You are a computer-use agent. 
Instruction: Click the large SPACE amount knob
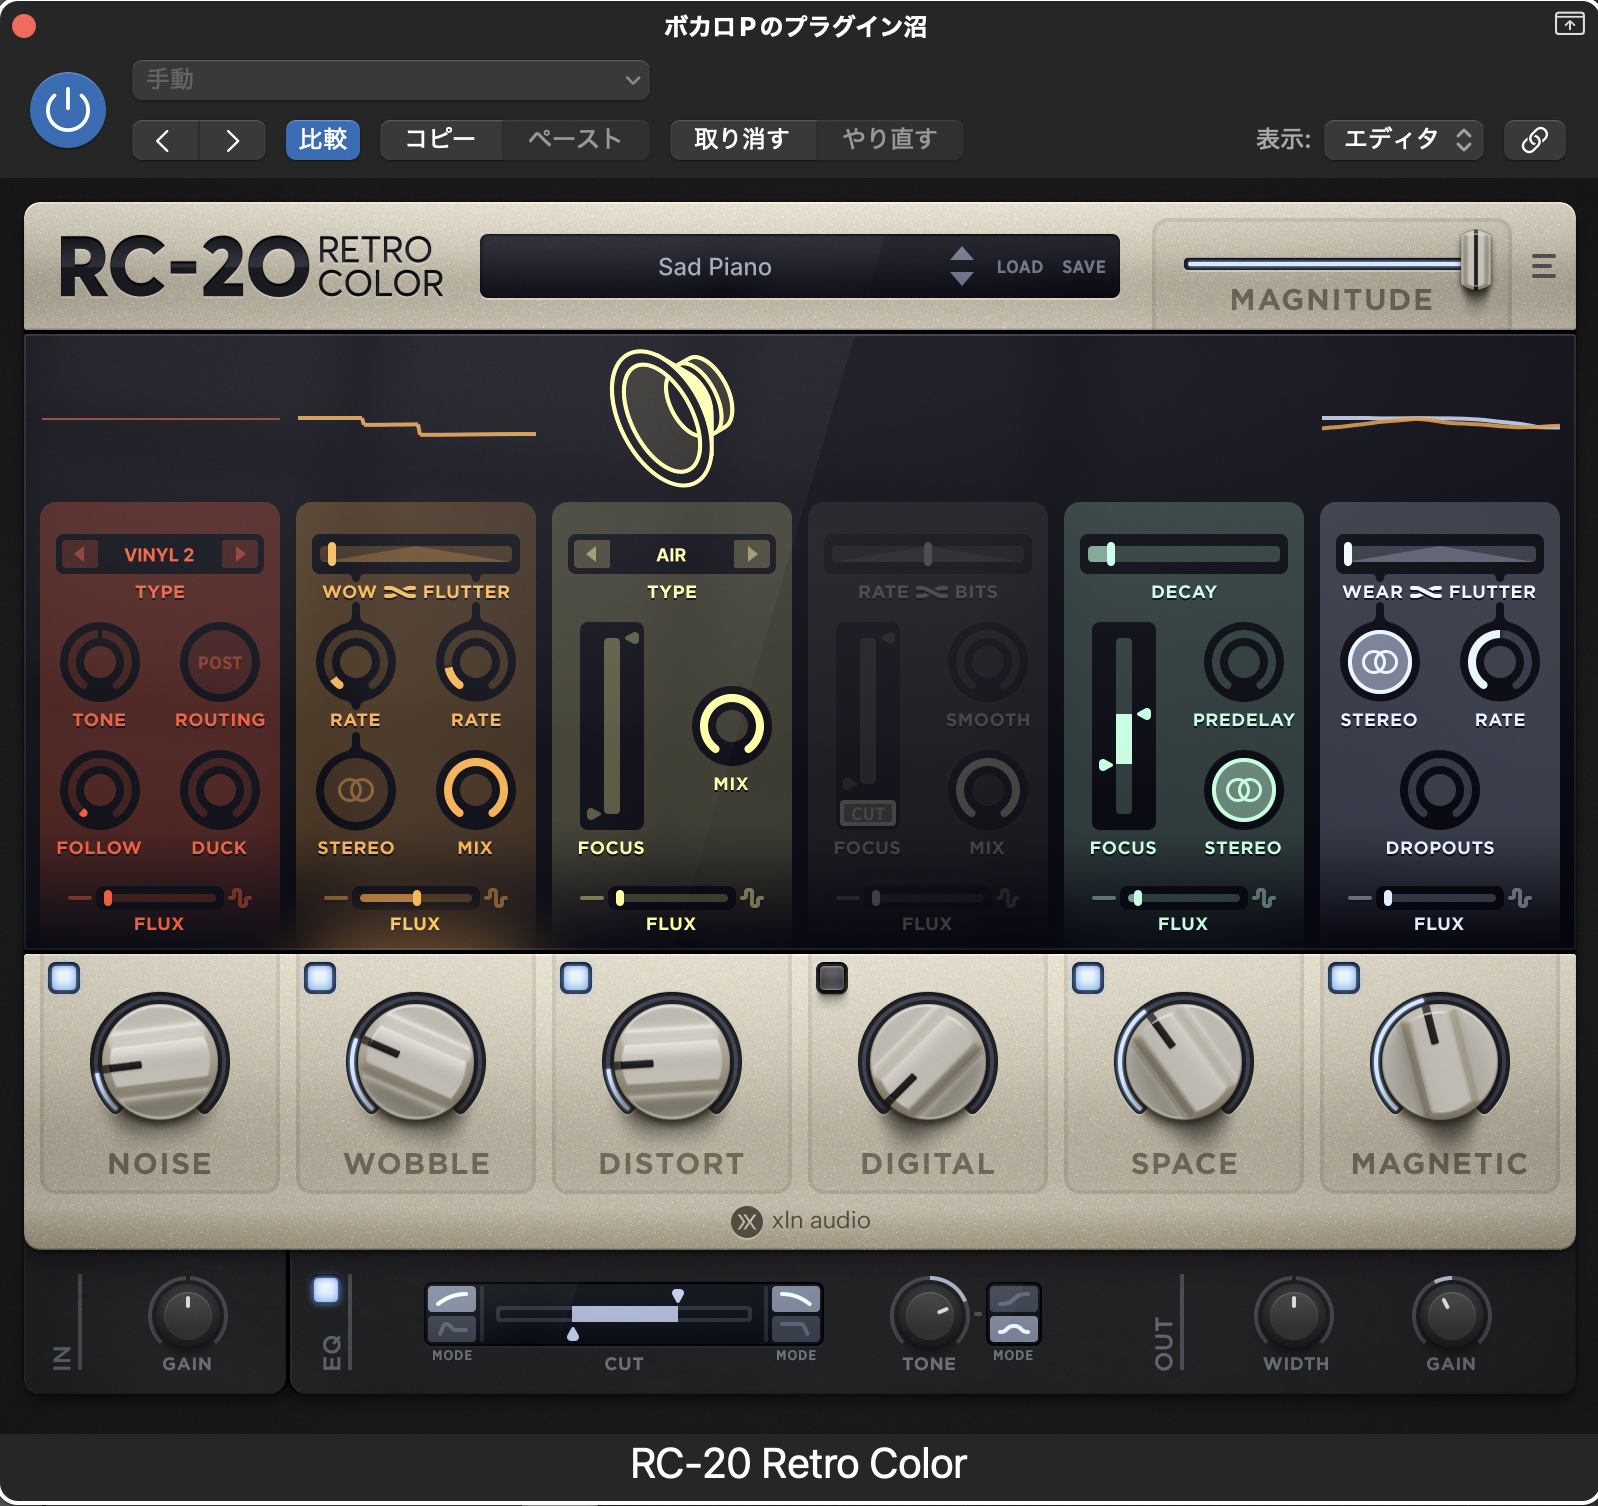[x=1184, y=1060]
